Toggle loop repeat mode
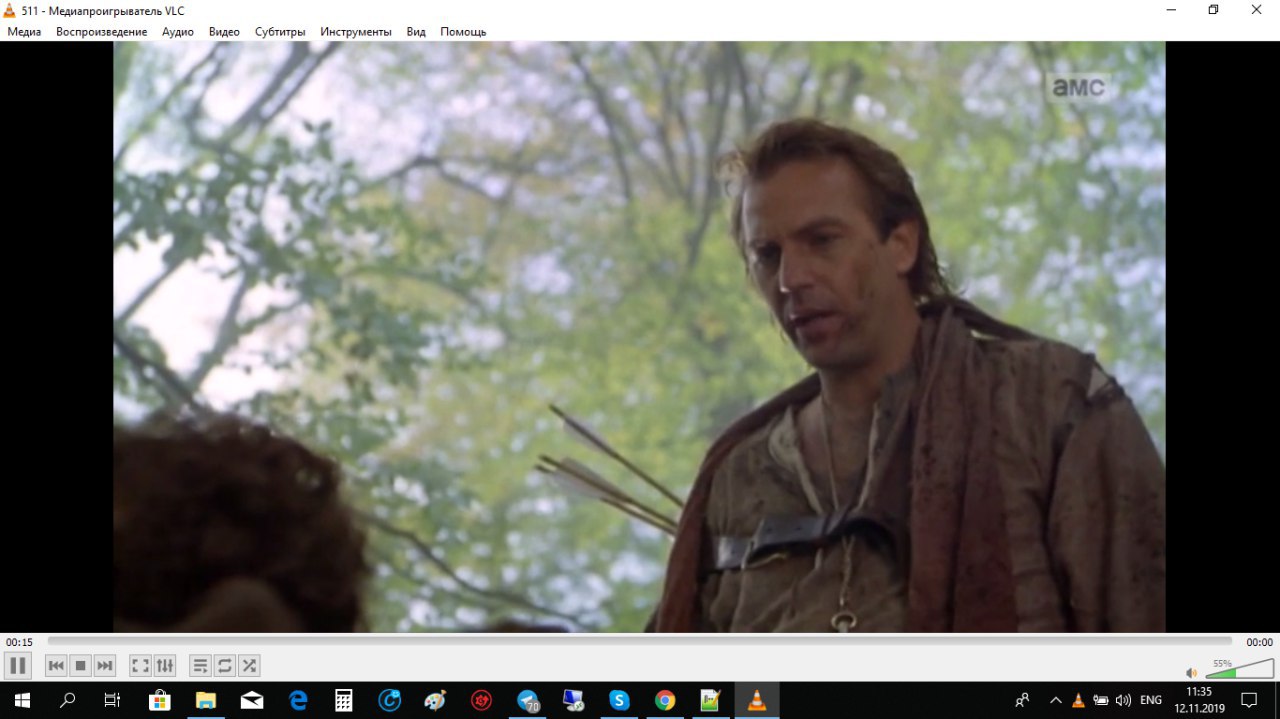This screenshot has width=1280, height=719. [225, 665]
